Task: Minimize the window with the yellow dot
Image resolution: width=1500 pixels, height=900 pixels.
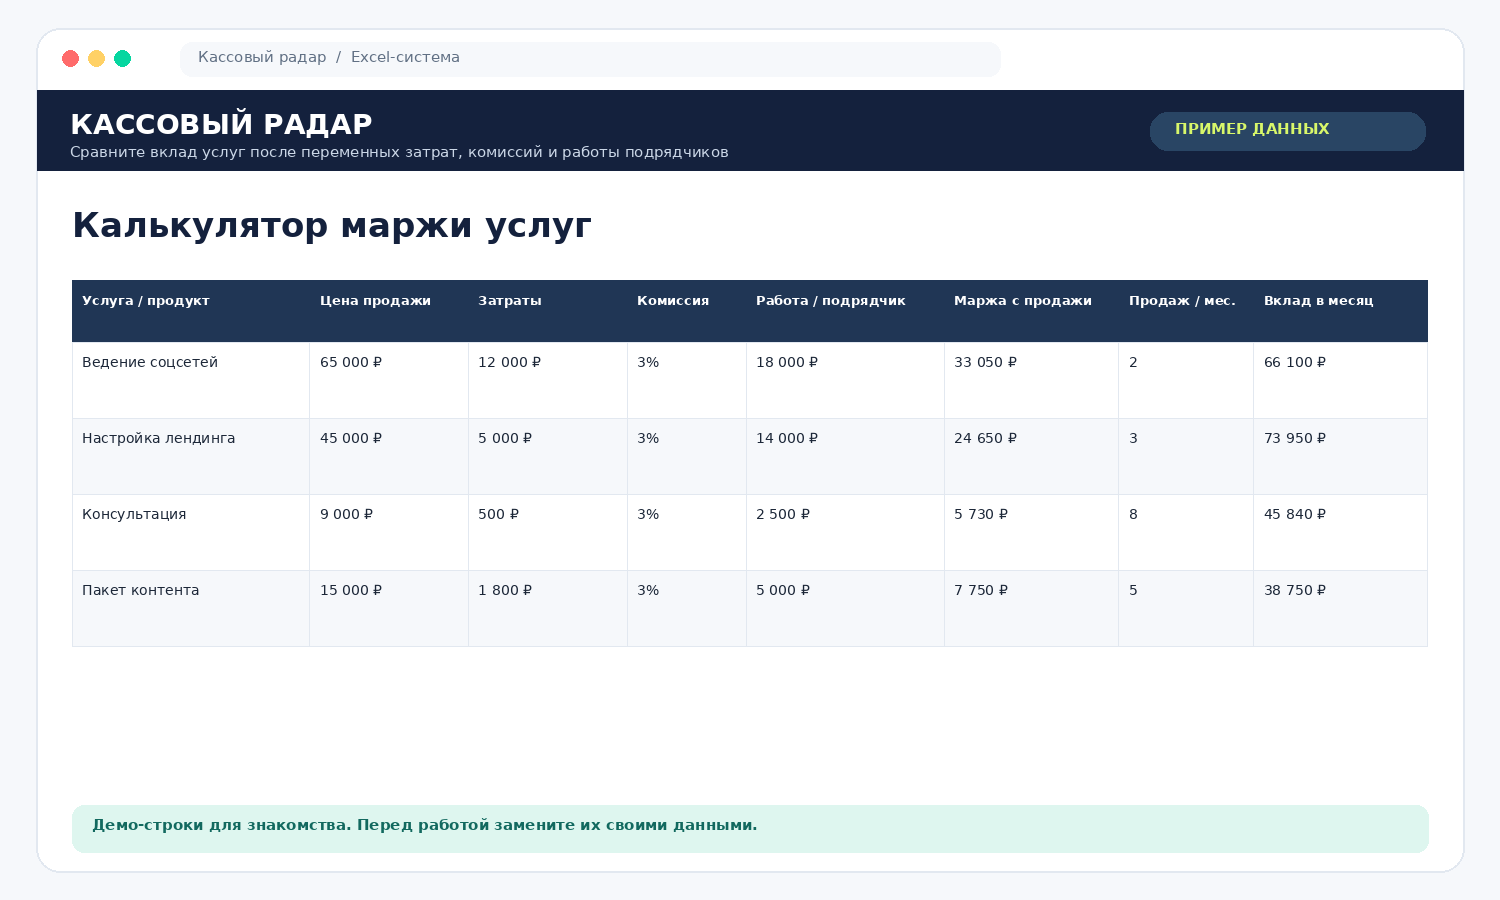Action: click(96, 58)
